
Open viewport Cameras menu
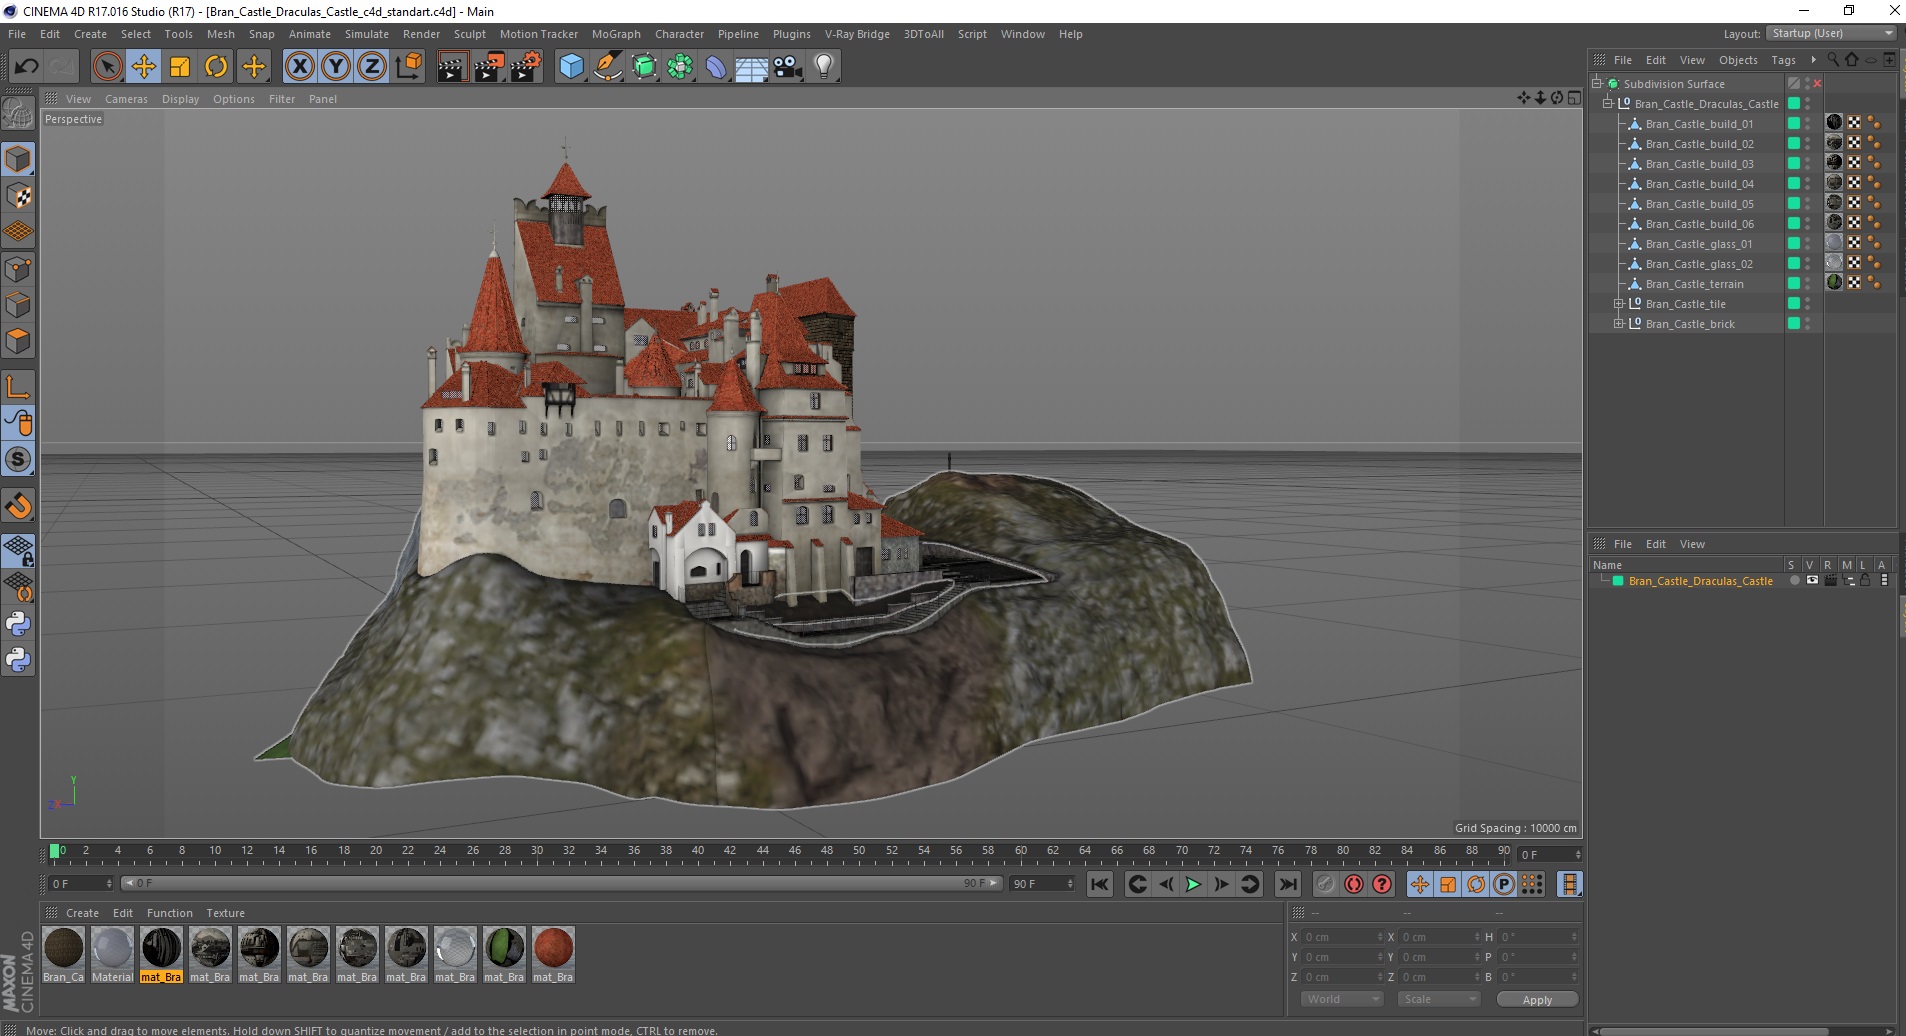(126, 99)
